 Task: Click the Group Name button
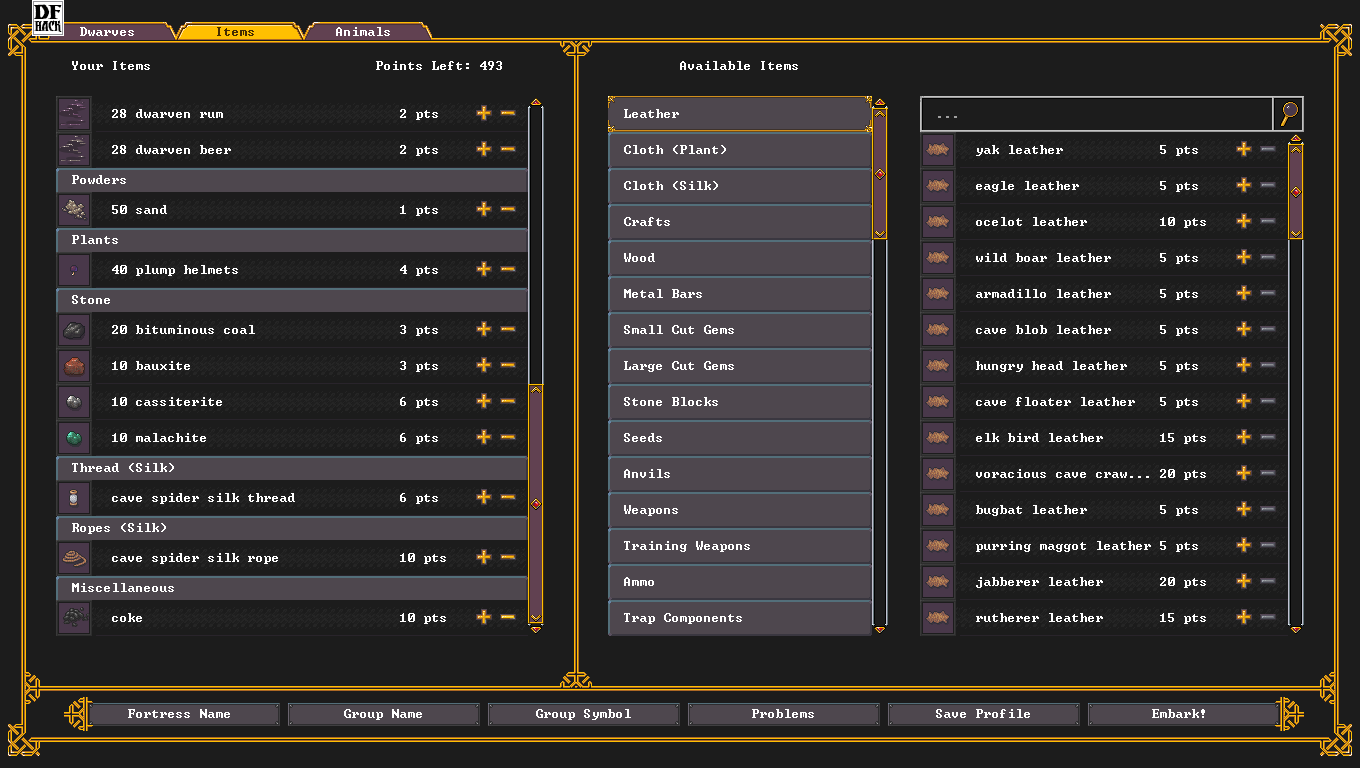(383, 714)
